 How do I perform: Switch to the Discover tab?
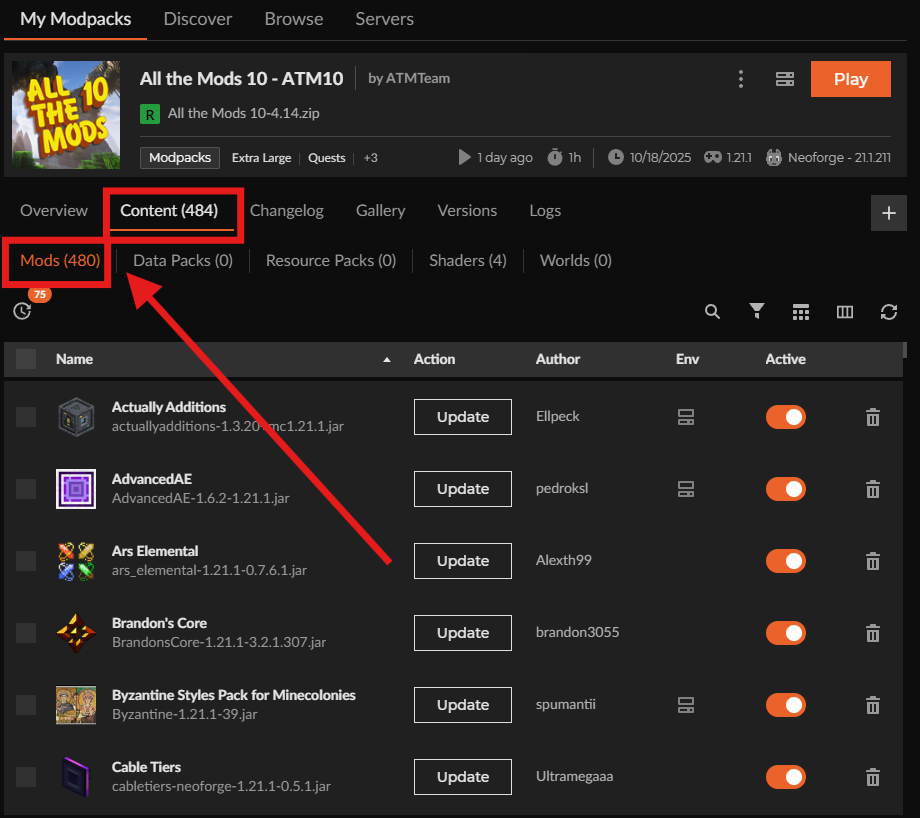pyautogui.click(x=198, y=19)
